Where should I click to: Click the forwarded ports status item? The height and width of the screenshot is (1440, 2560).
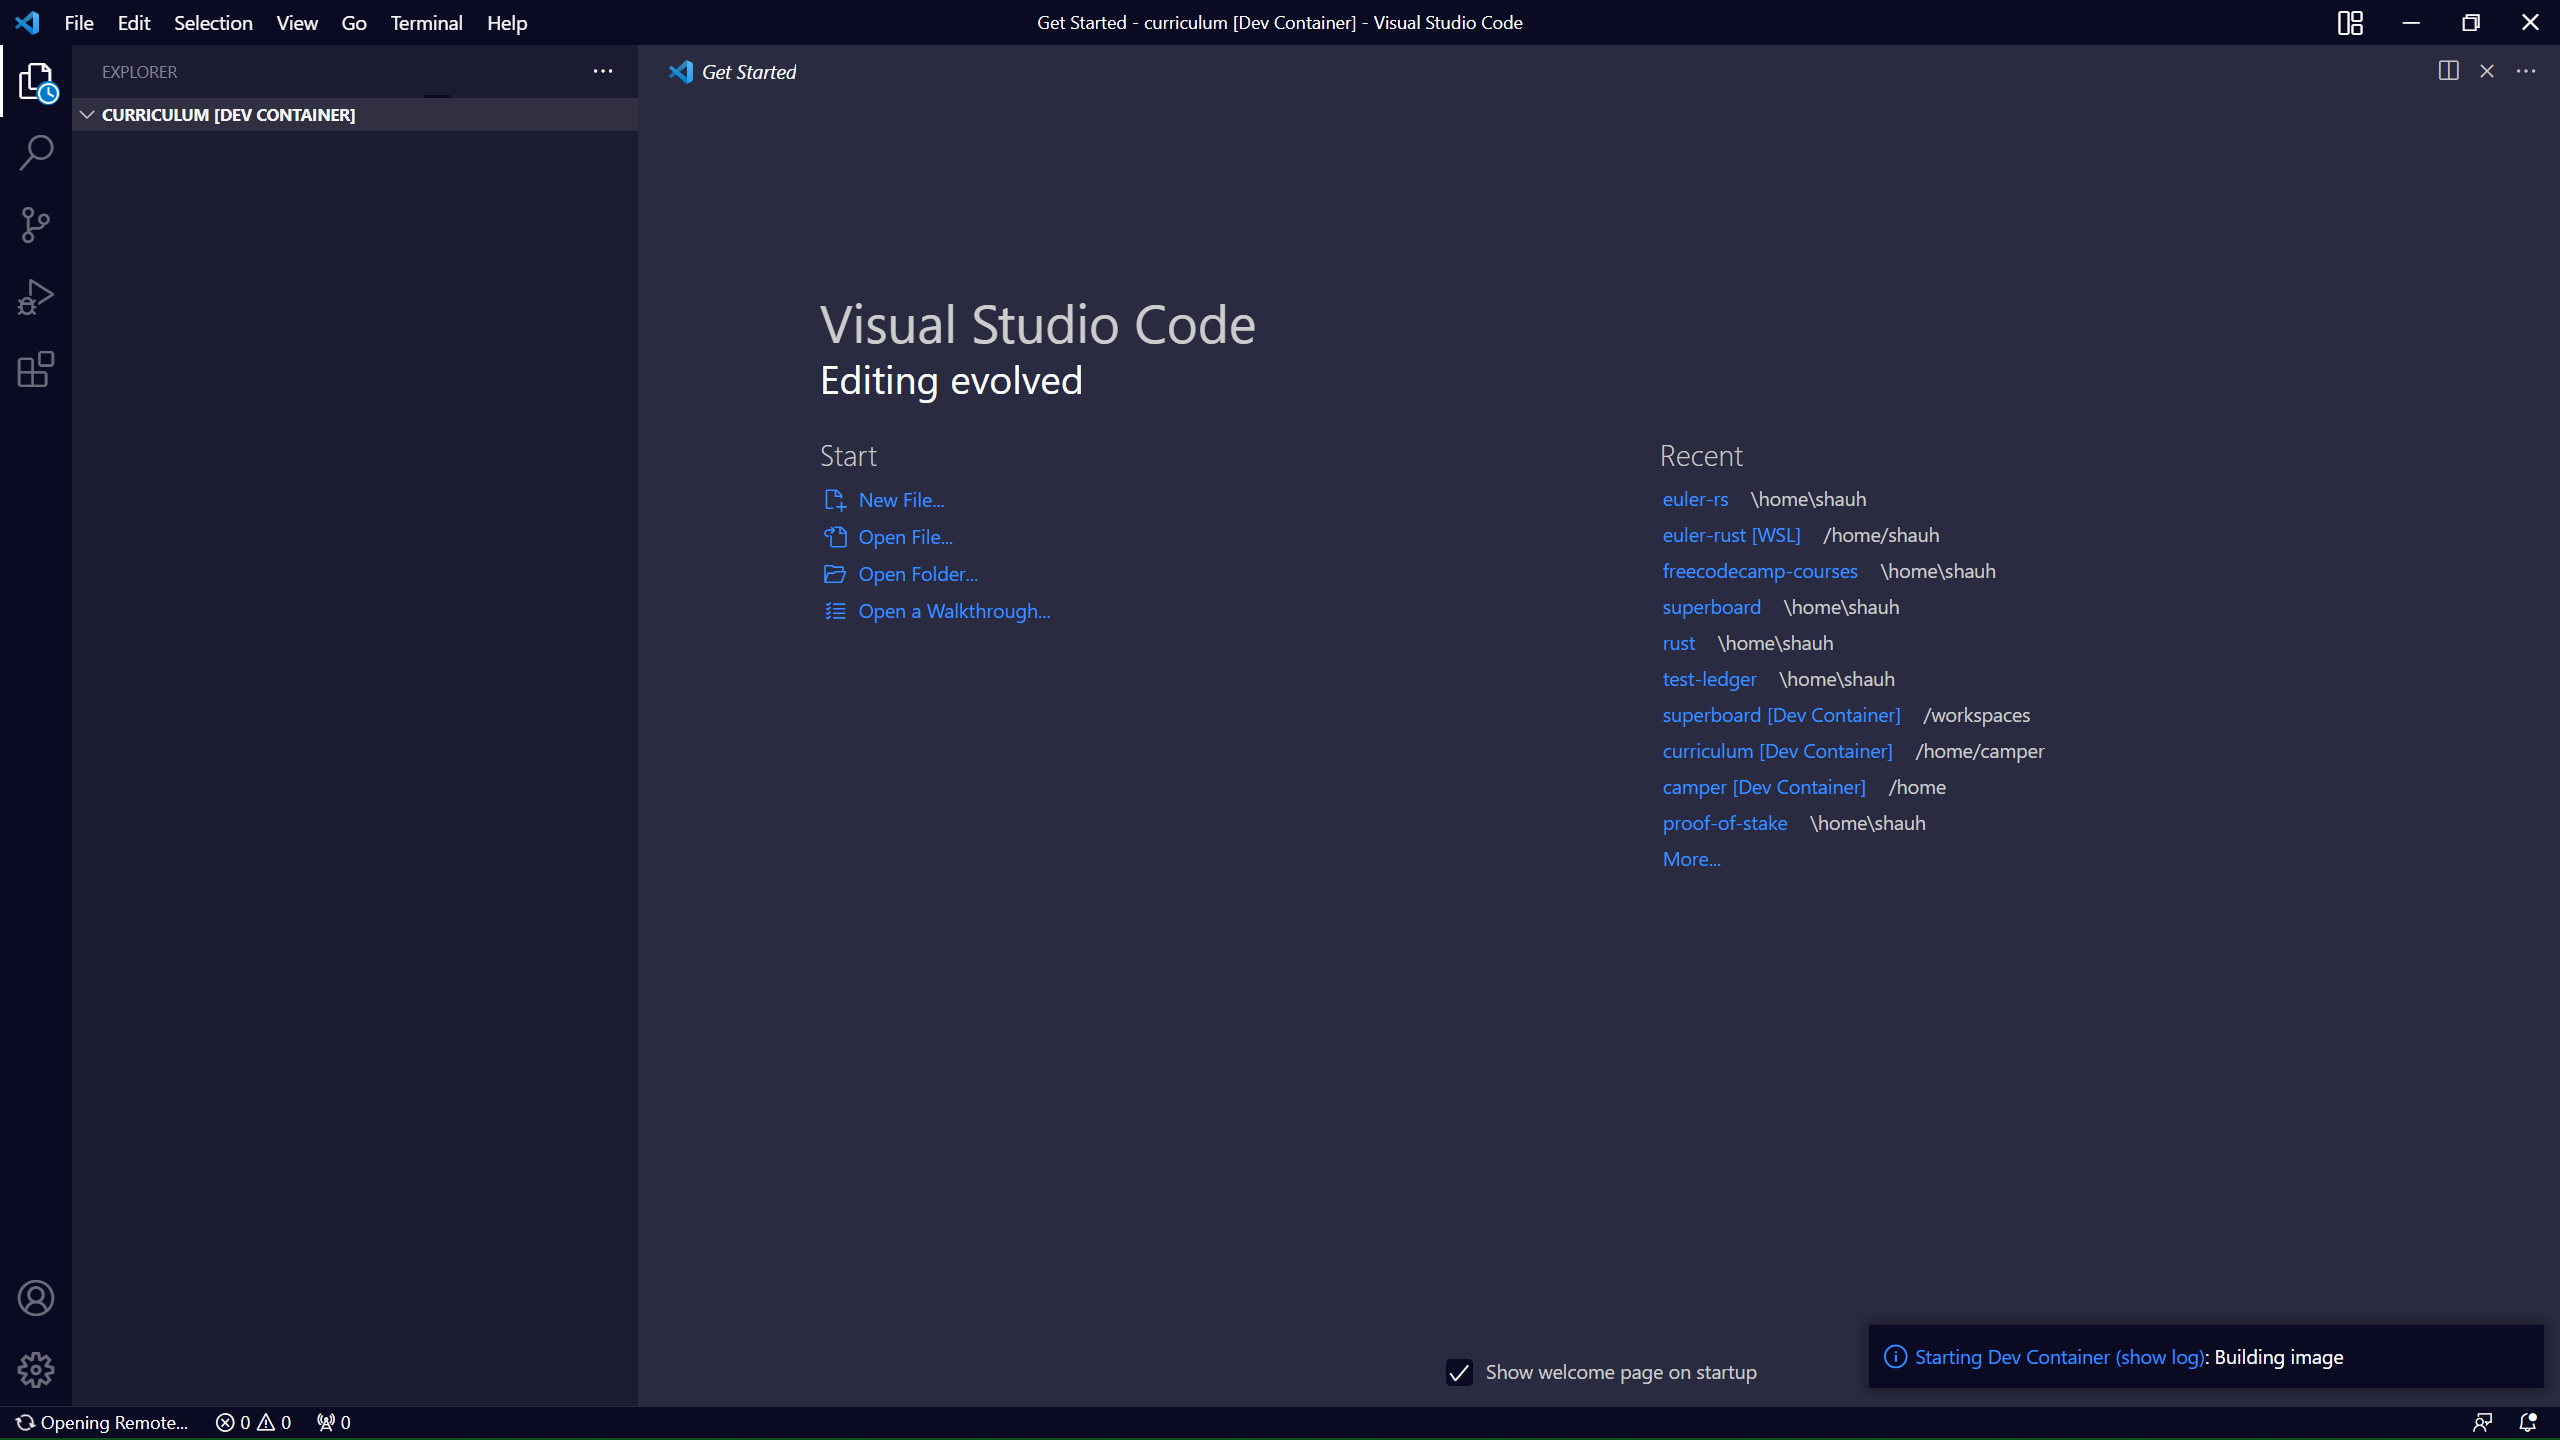point(333,1422)
